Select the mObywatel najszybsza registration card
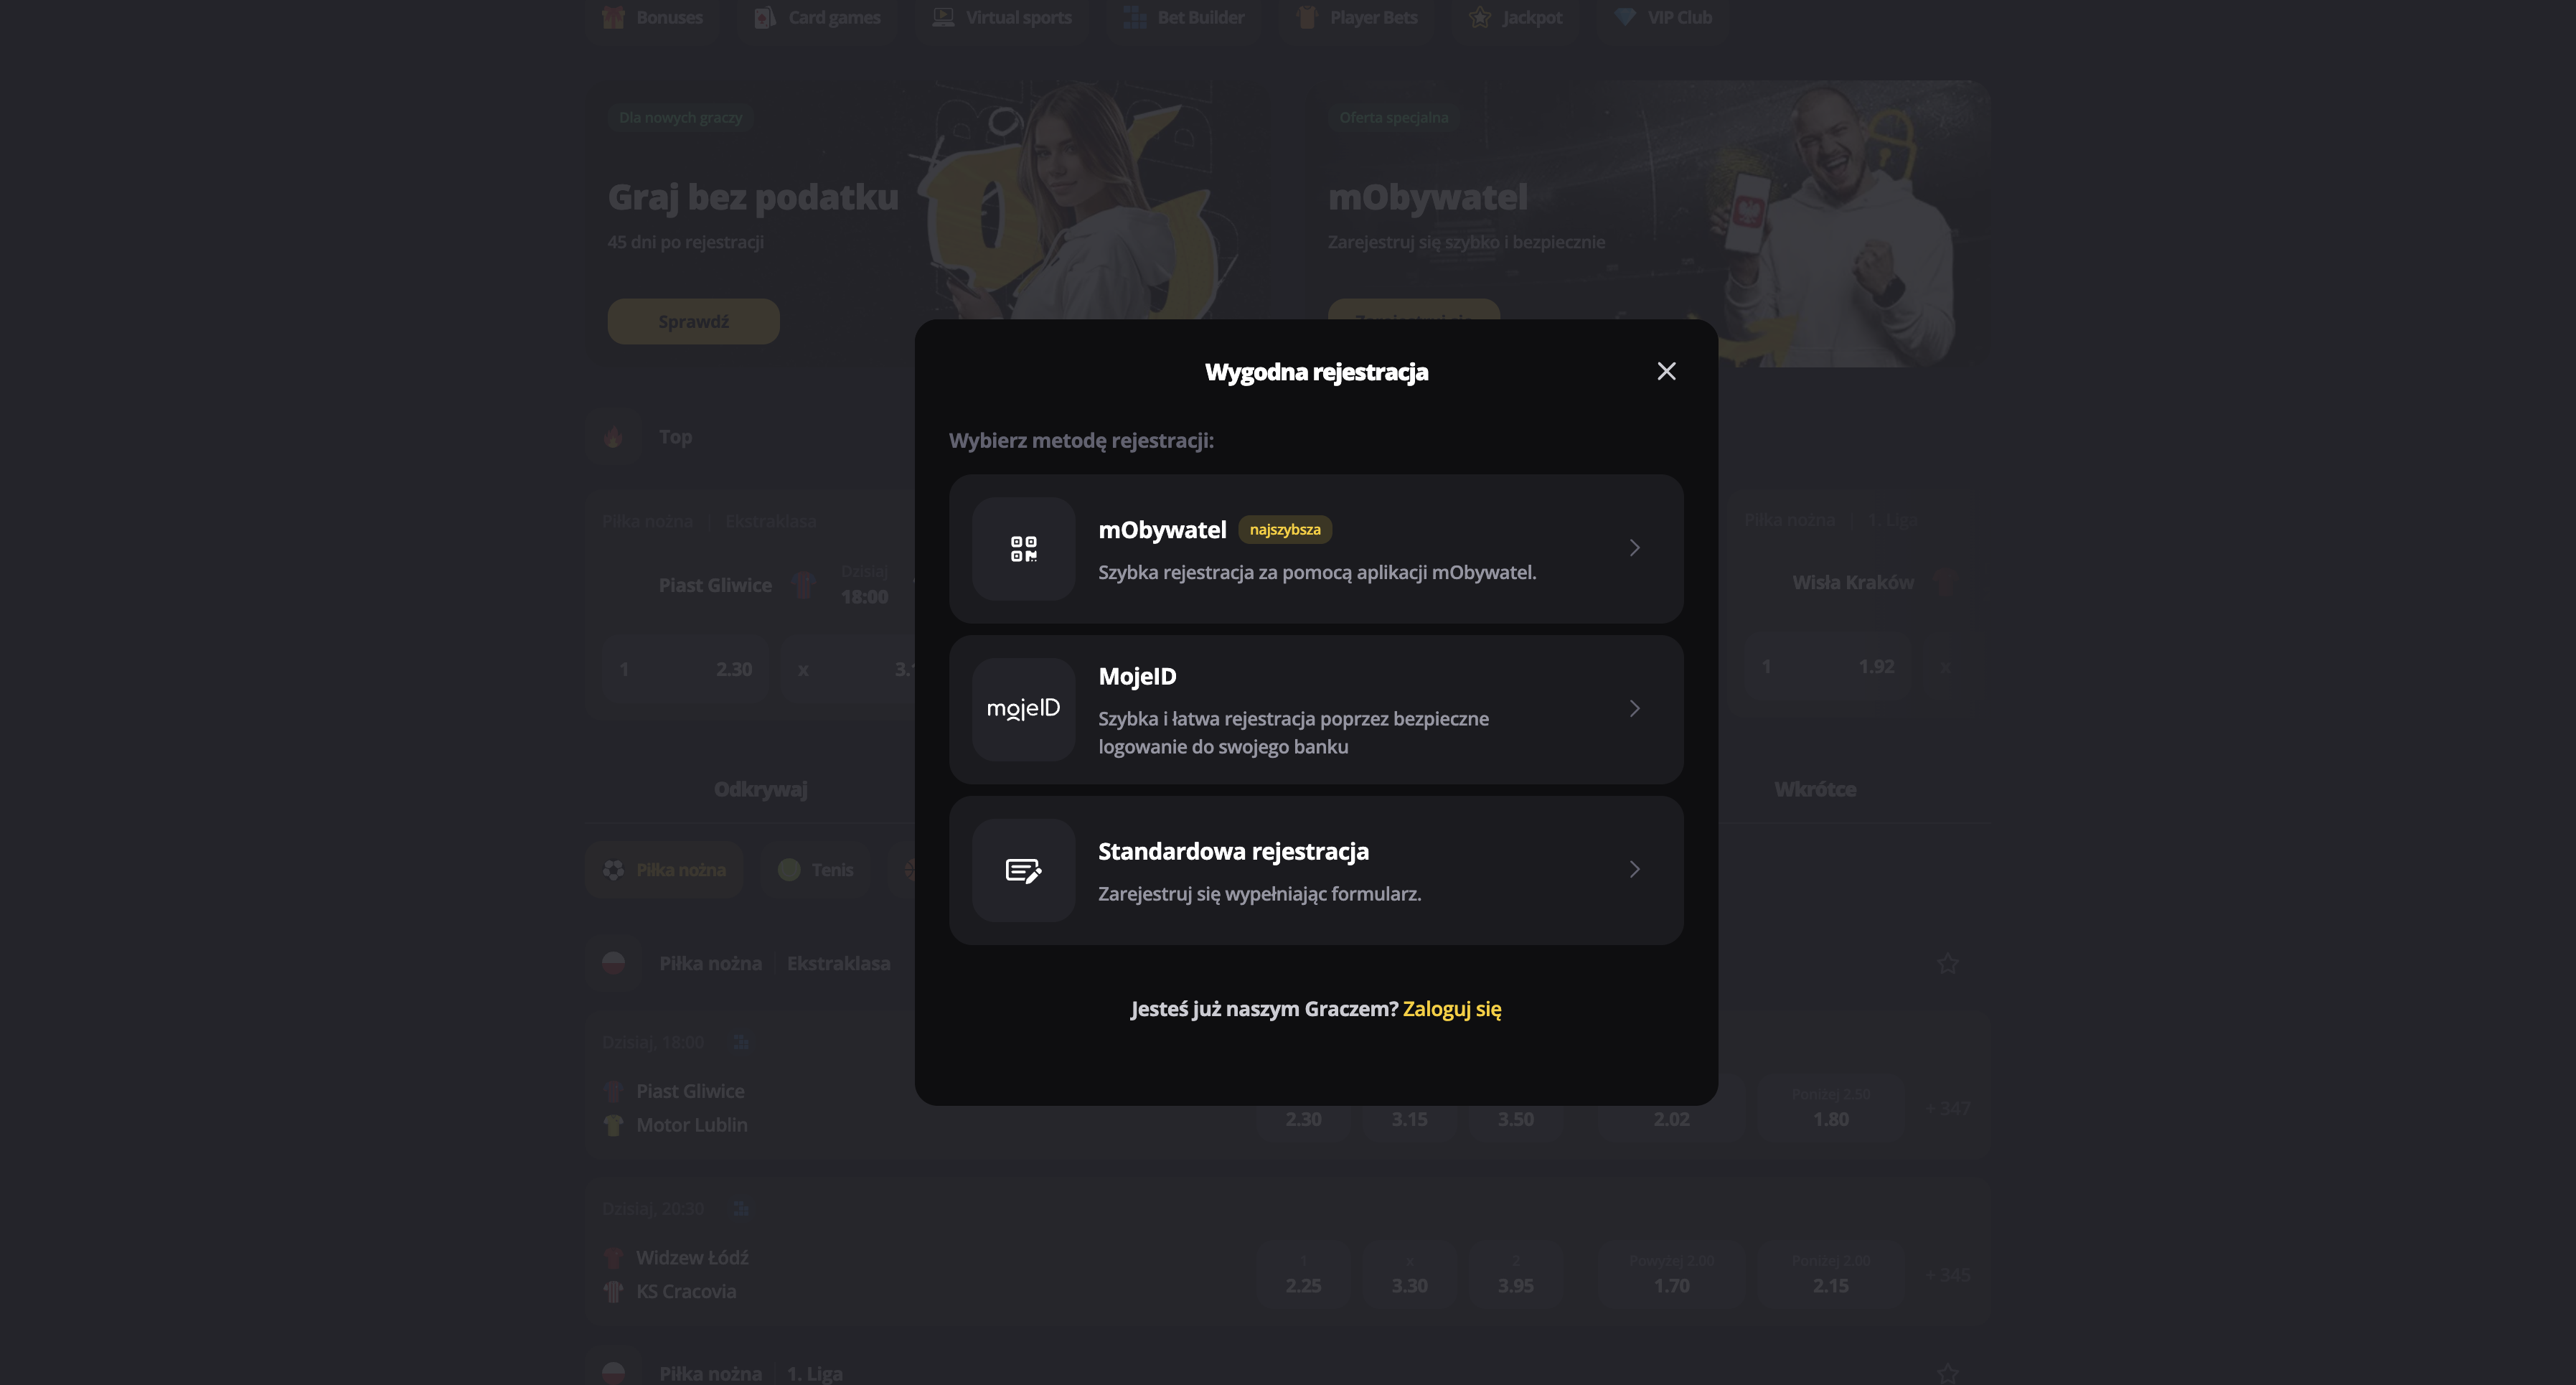Screen dimensions: 2576x1385 click(1316, 549)
